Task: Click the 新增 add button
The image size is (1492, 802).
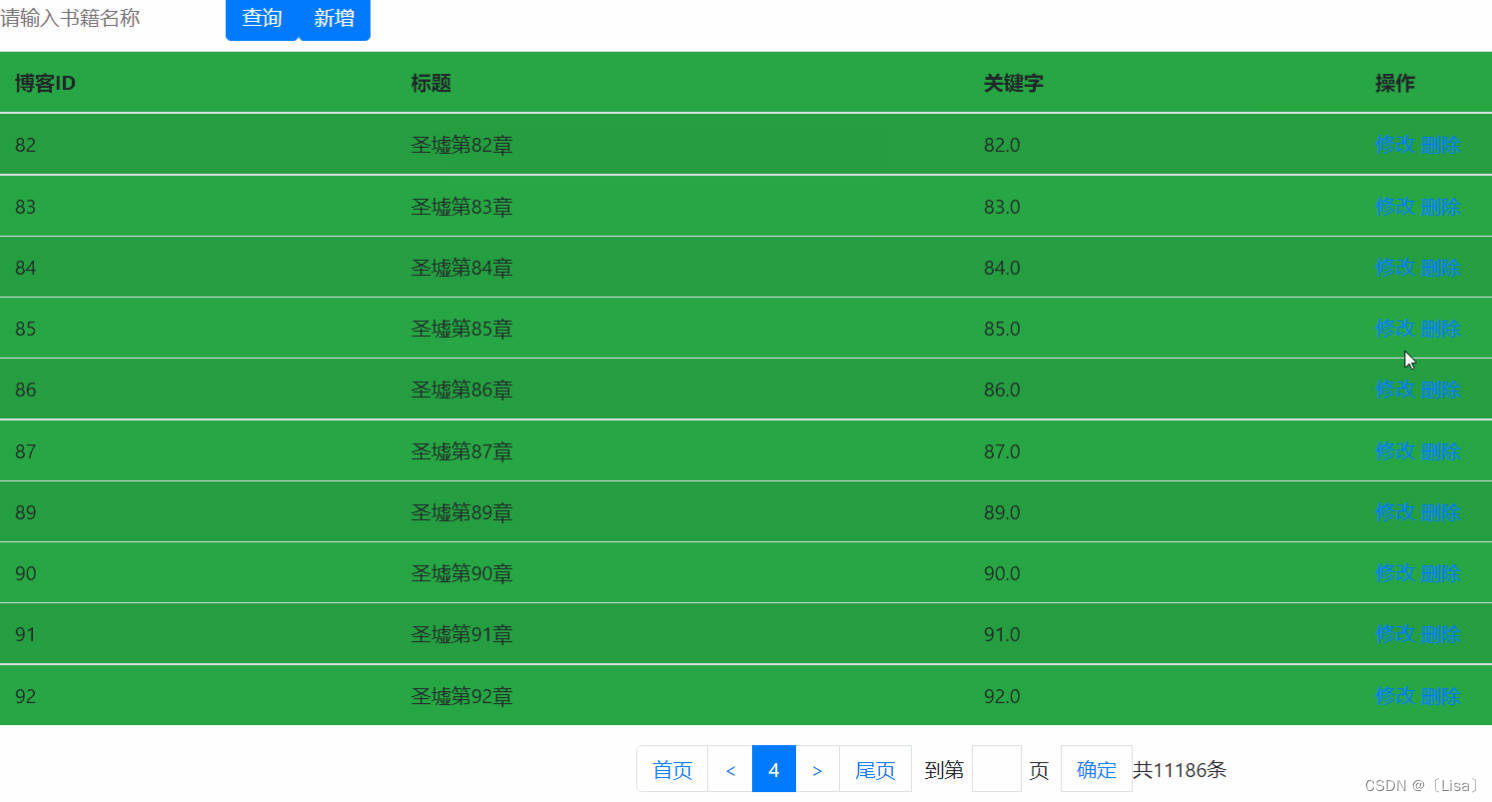Action: pos(334,19)
